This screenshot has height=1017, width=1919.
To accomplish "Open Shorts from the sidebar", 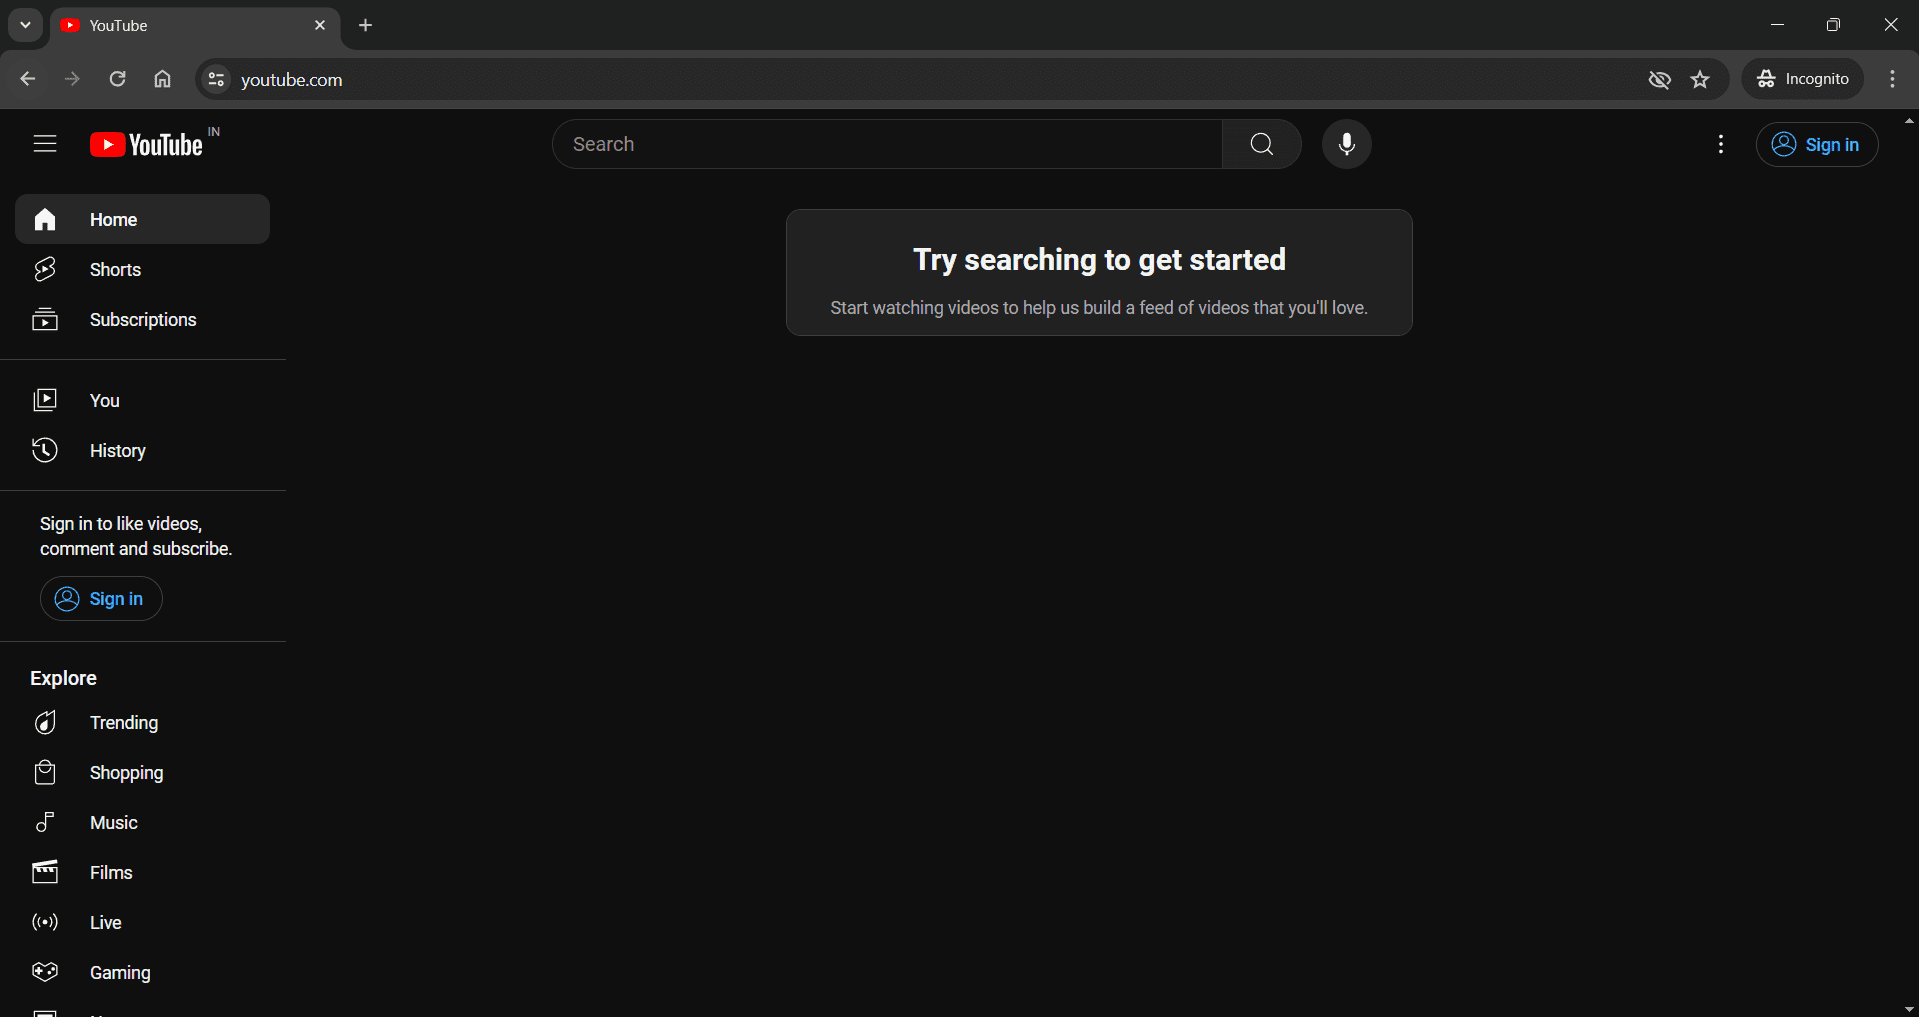I will click(142, 269).
